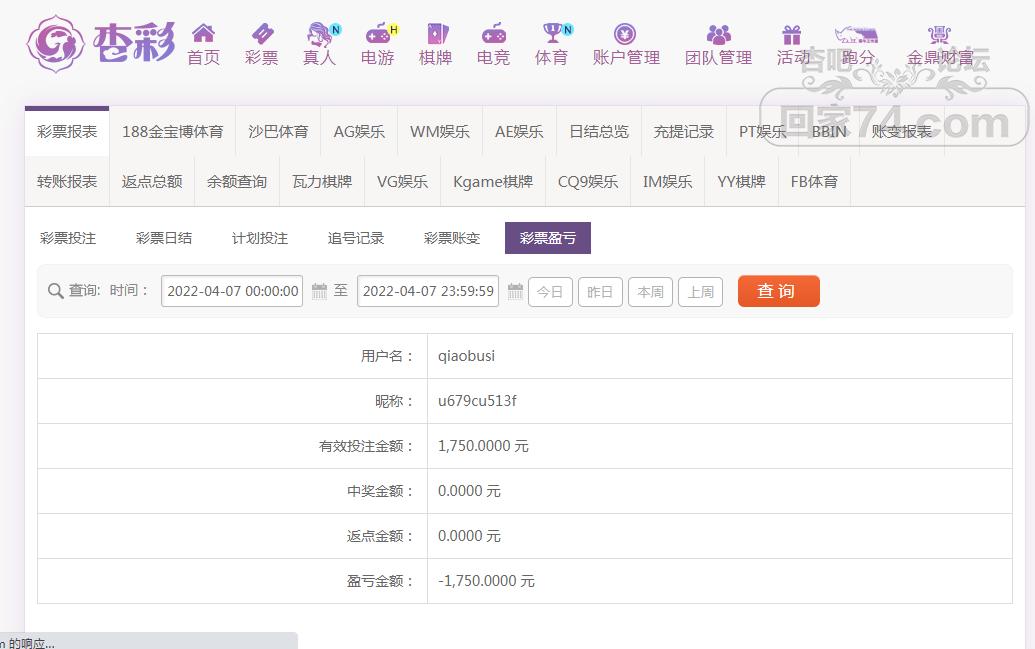Filter results by 上周 last week

click(x=700, y=292)
